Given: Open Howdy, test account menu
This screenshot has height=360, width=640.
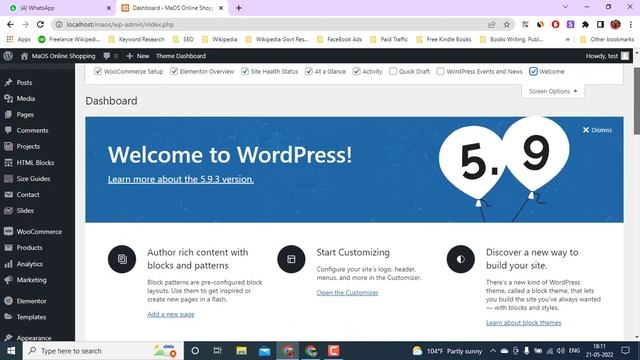Looking at the screenshot, I should pos(607,56).
